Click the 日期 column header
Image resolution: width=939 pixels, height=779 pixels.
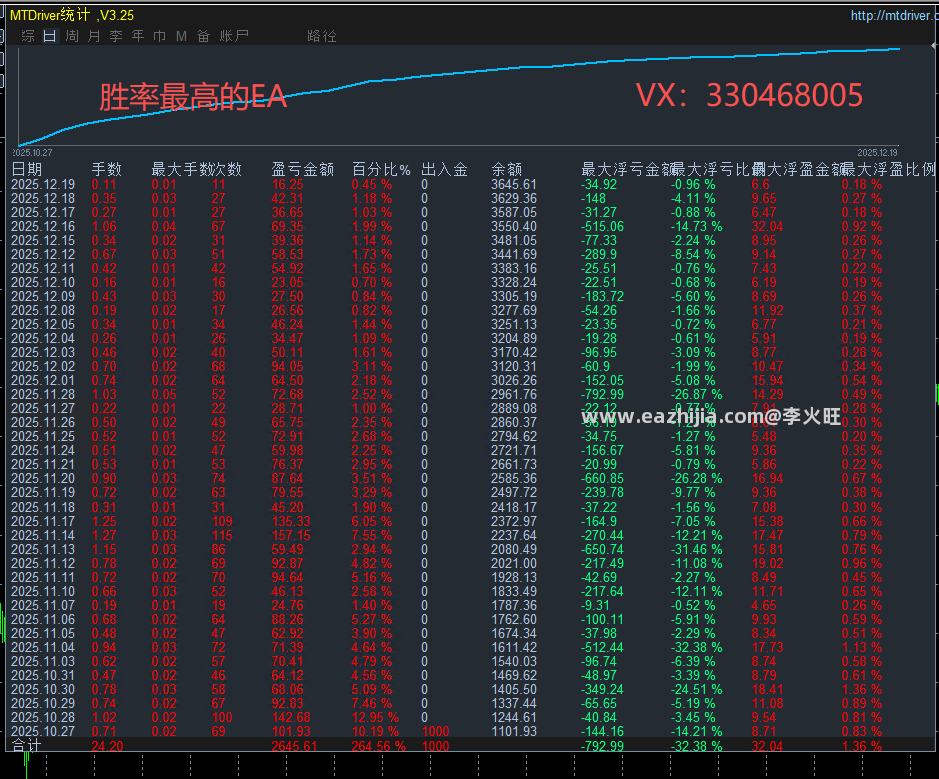point(27,169)
